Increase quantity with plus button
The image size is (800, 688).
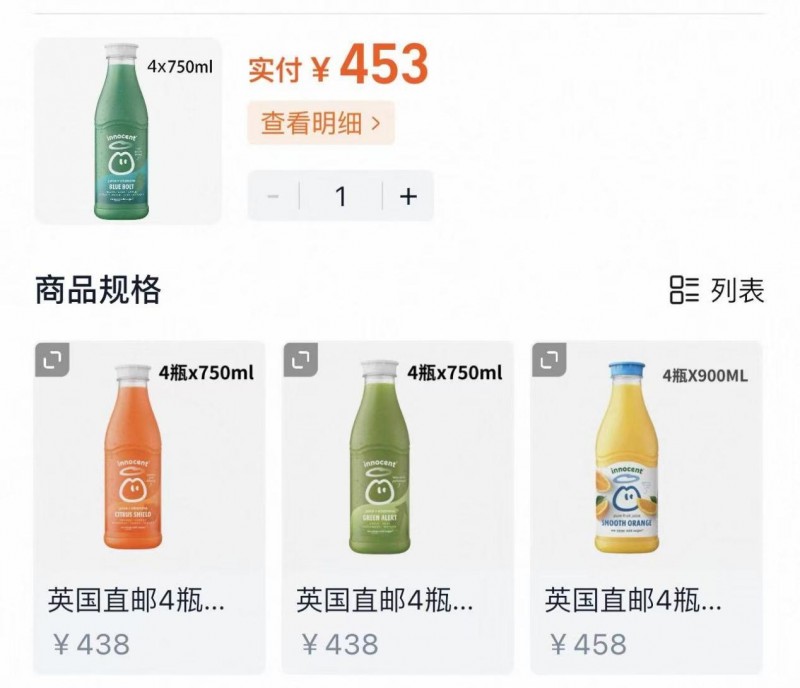(408, 196)
